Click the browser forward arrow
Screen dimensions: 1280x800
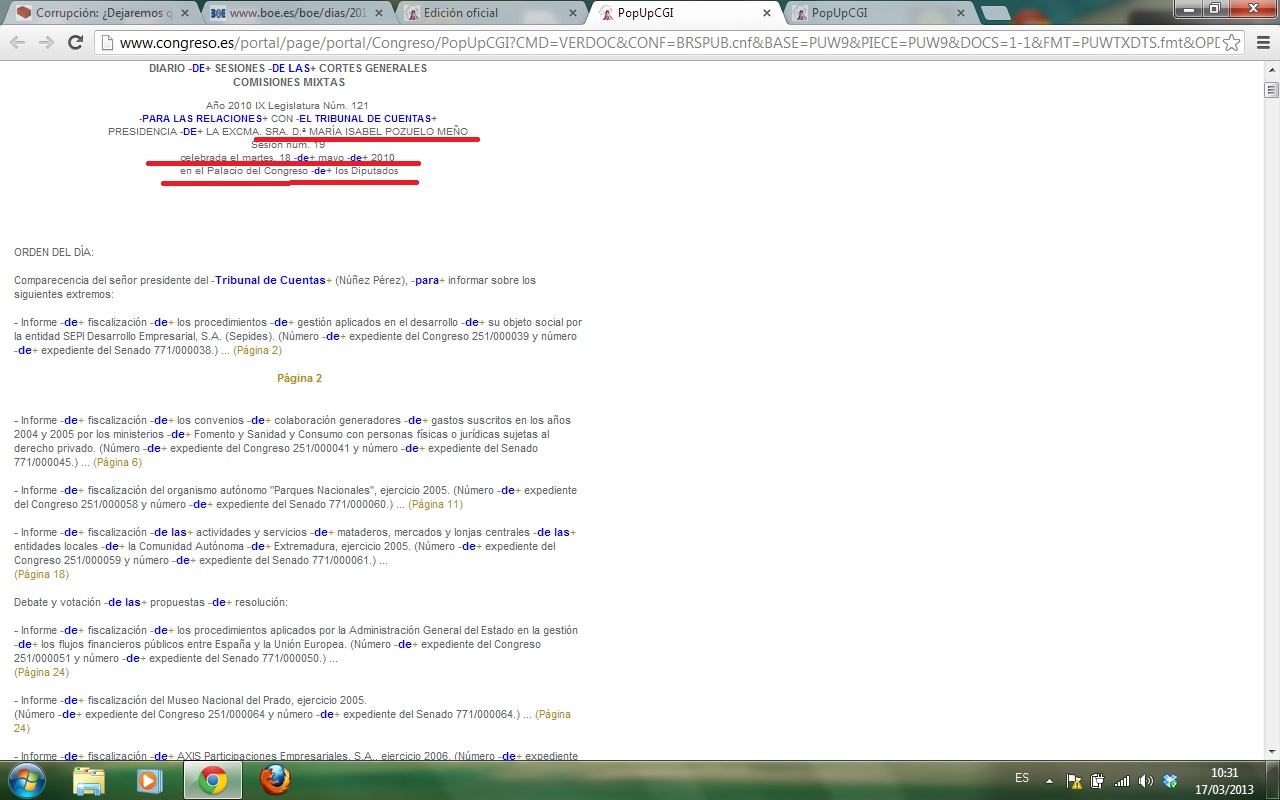tap(46, 42)
